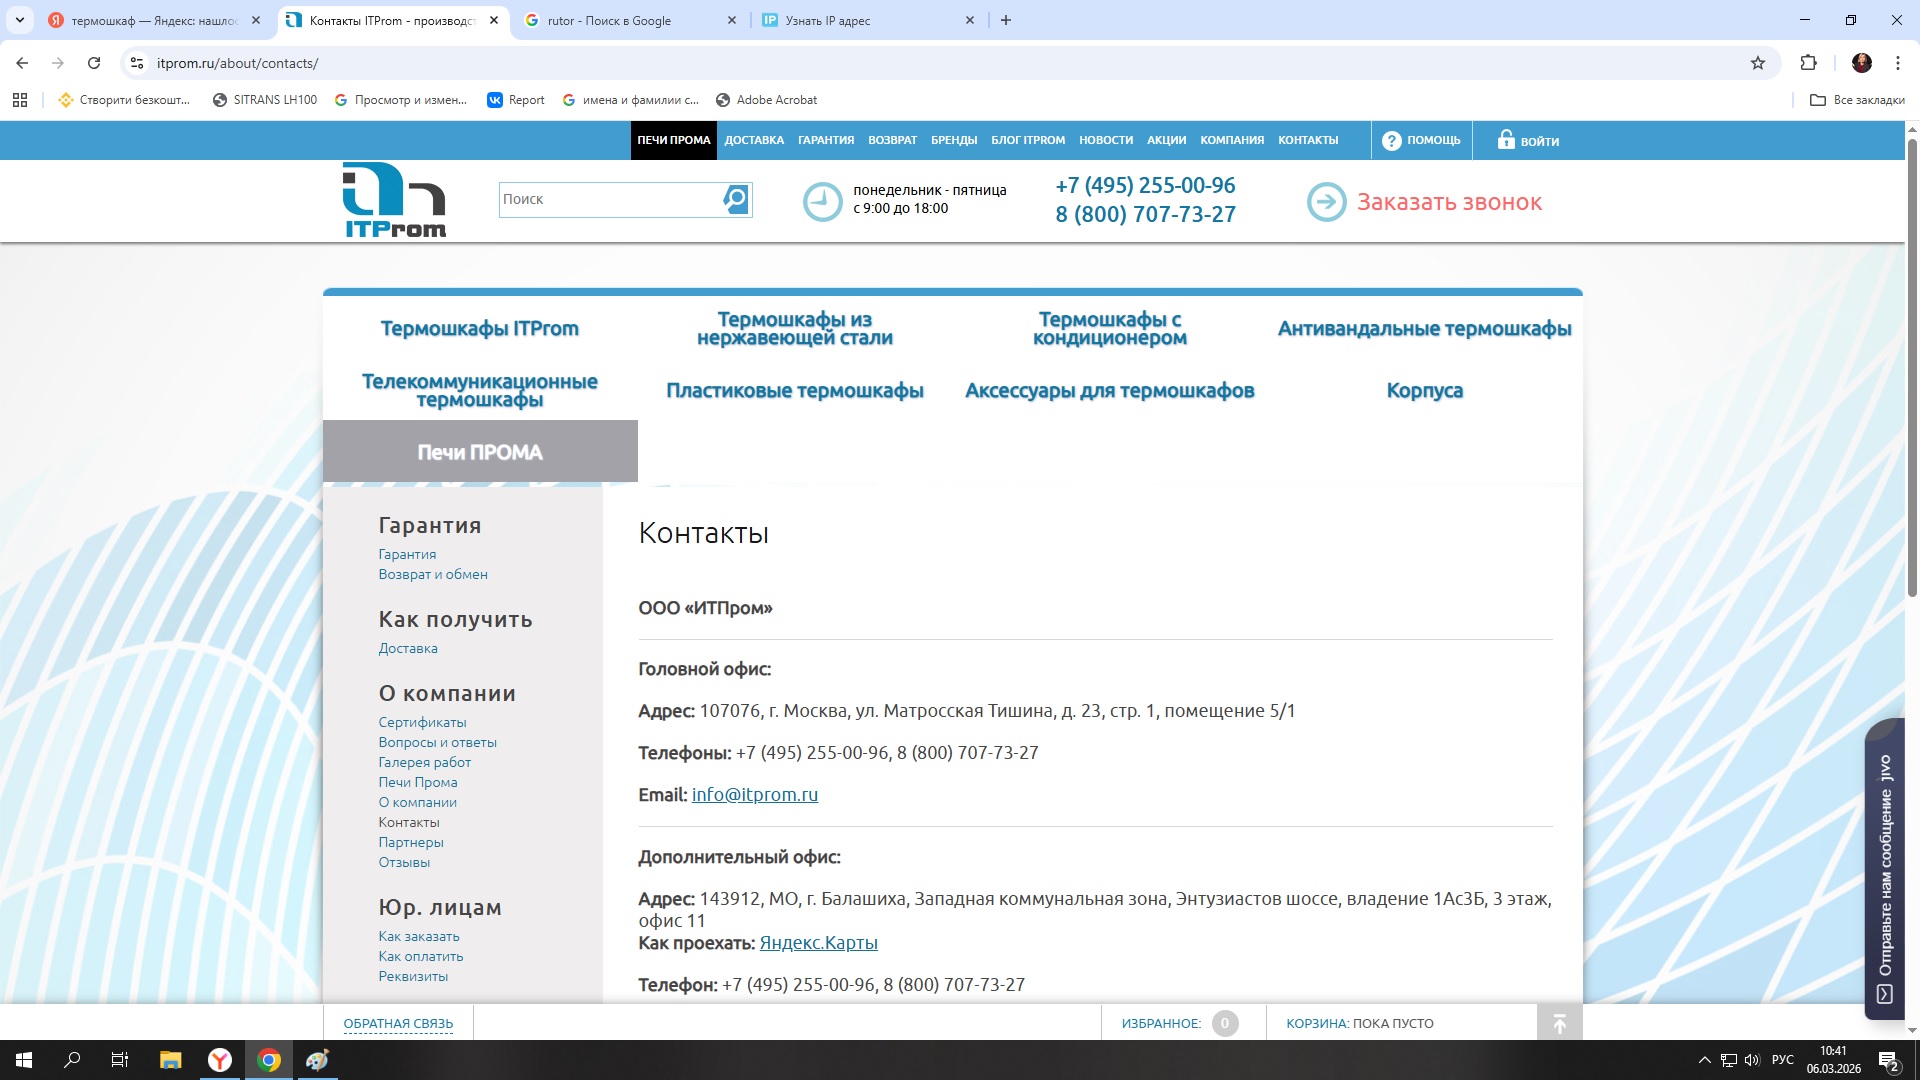This screenshot has height=1080, width=1920.
Task: Click the ITProm logo
Action: 394,200
